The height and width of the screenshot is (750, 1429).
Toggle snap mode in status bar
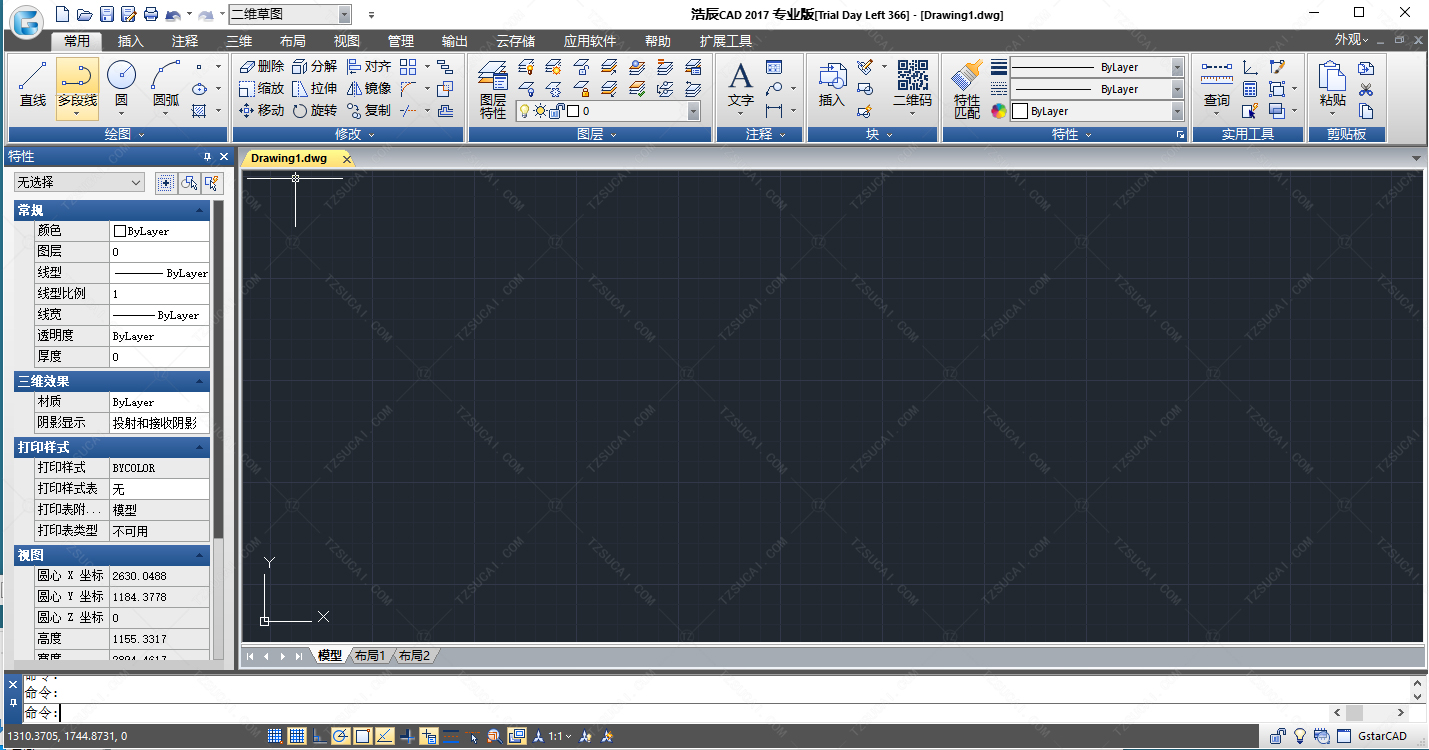pos(275,737)
